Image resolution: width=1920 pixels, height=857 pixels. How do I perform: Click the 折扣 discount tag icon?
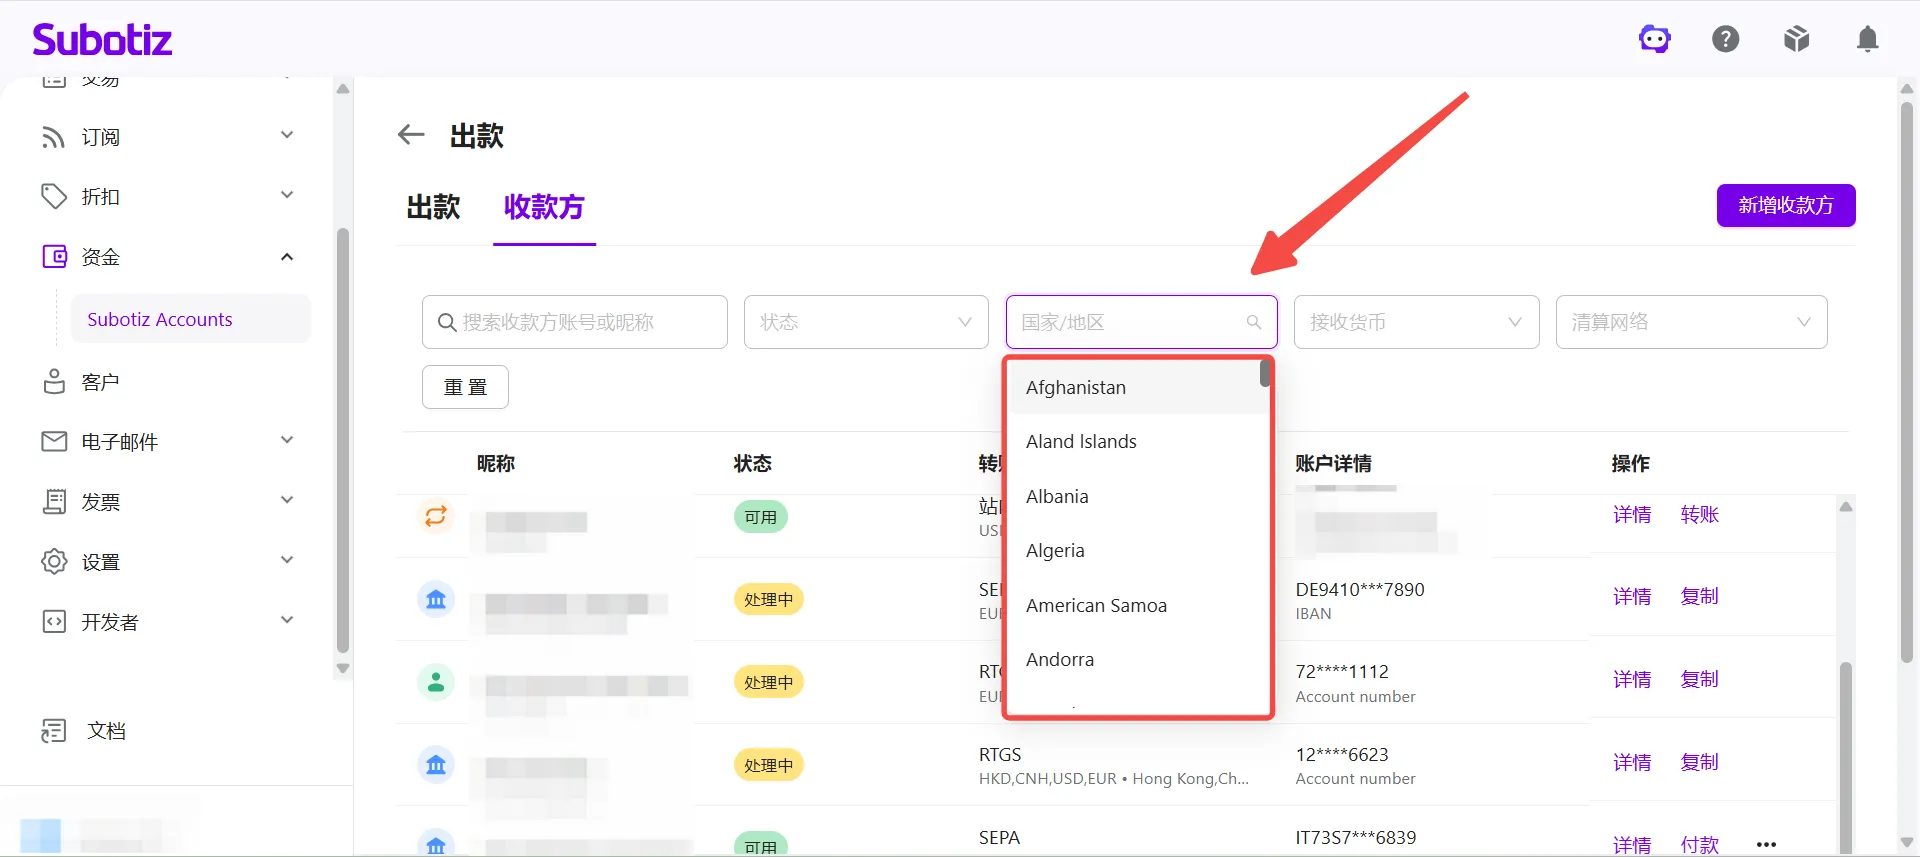click(x=53, y=197)
